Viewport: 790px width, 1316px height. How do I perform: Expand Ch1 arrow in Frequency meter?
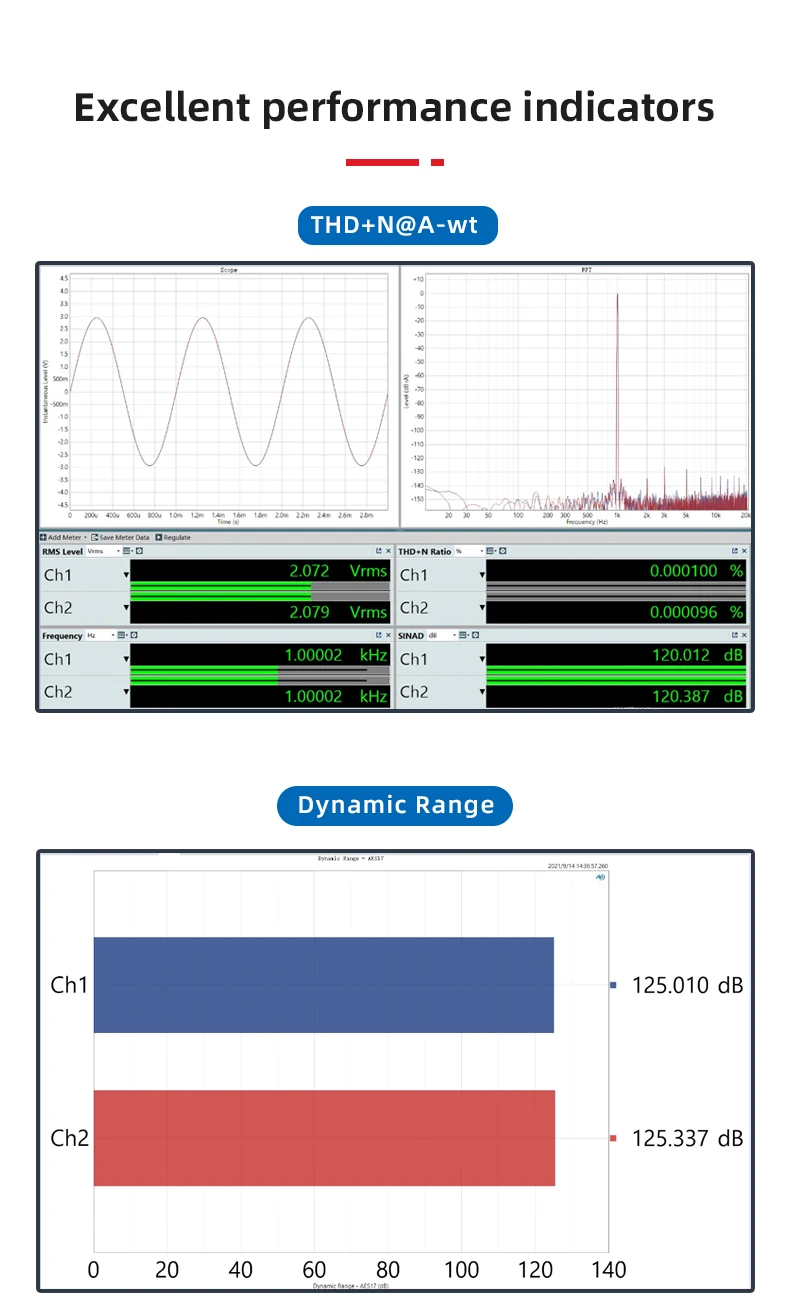(x=127, y=659)
